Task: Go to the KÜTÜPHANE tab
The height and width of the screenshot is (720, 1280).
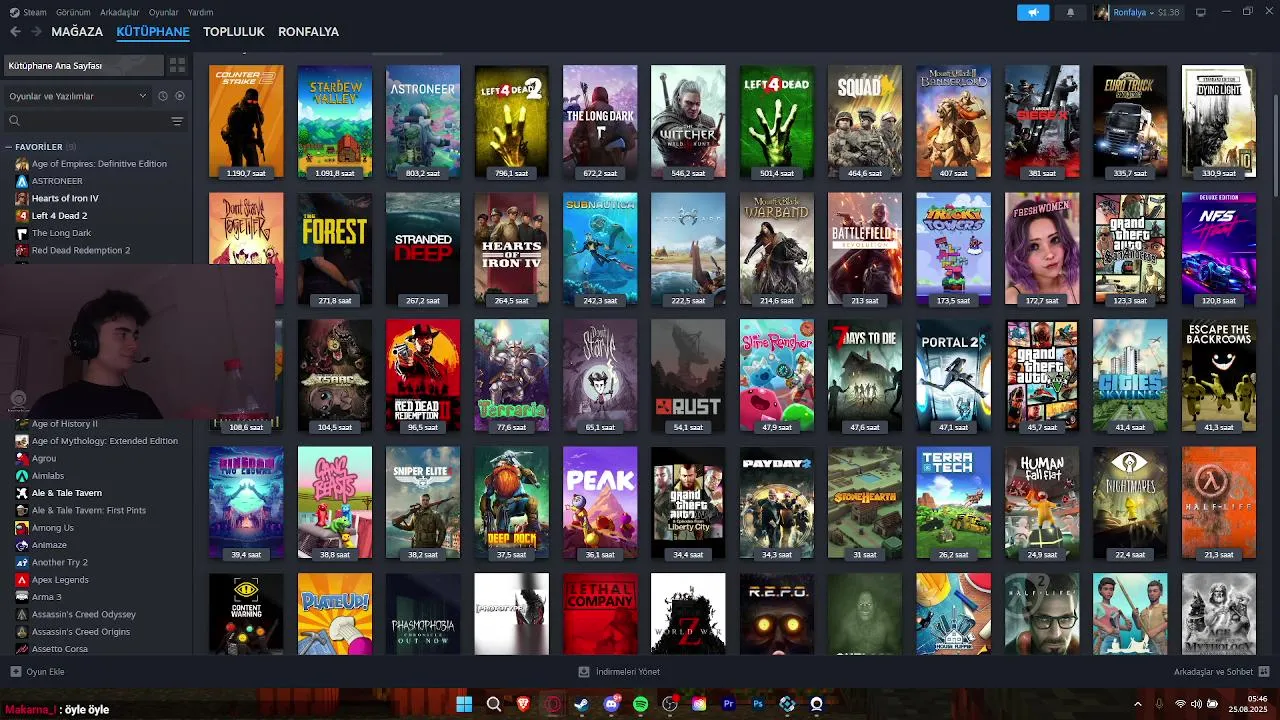Action: coord(153,32)
